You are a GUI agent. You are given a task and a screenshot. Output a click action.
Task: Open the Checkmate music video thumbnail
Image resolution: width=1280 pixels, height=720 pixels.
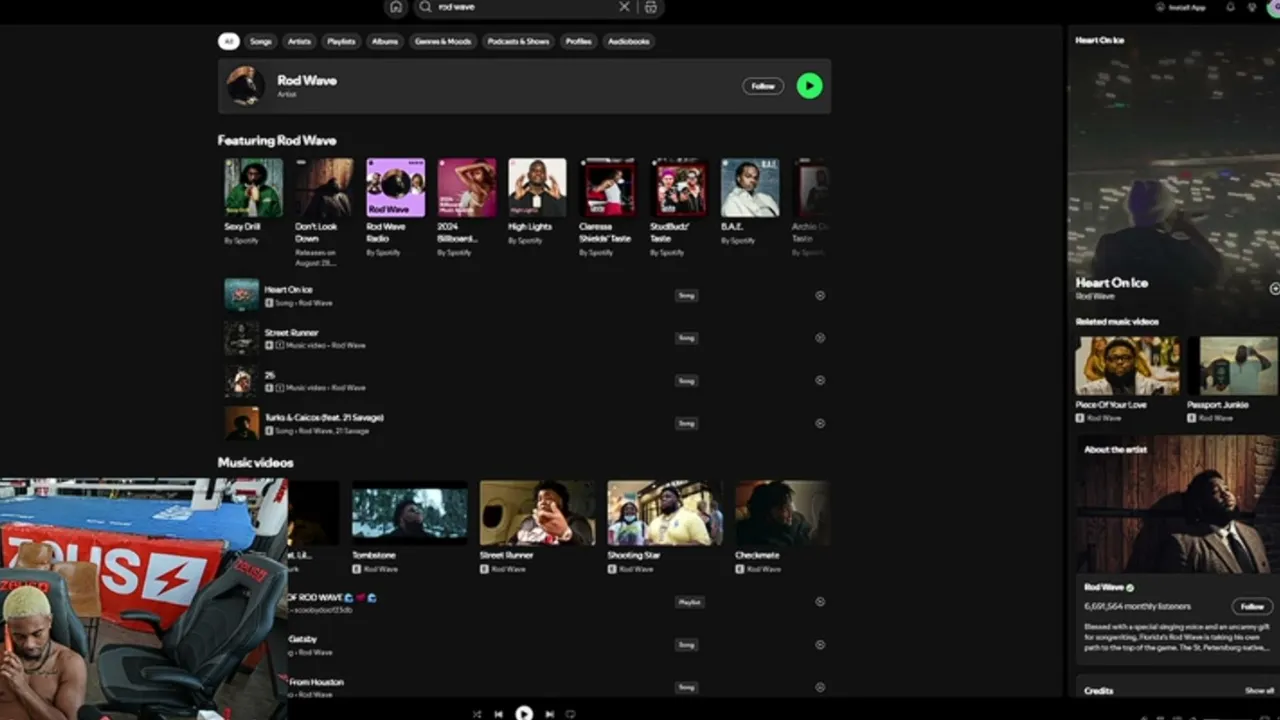click(782, 513)
